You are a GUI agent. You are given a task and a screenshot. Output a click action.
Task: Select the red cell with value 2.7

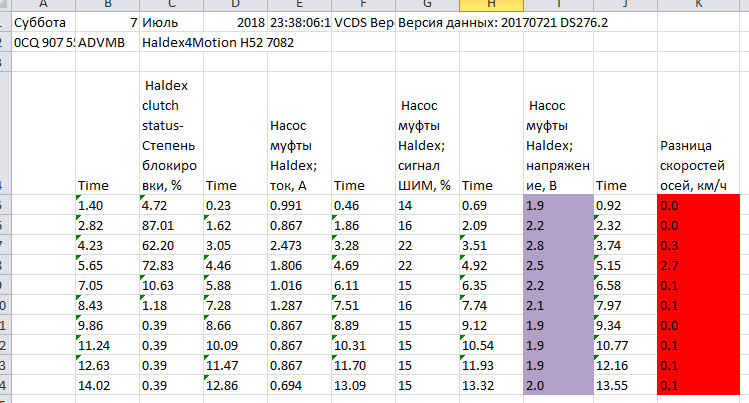[x=698, y=265]
